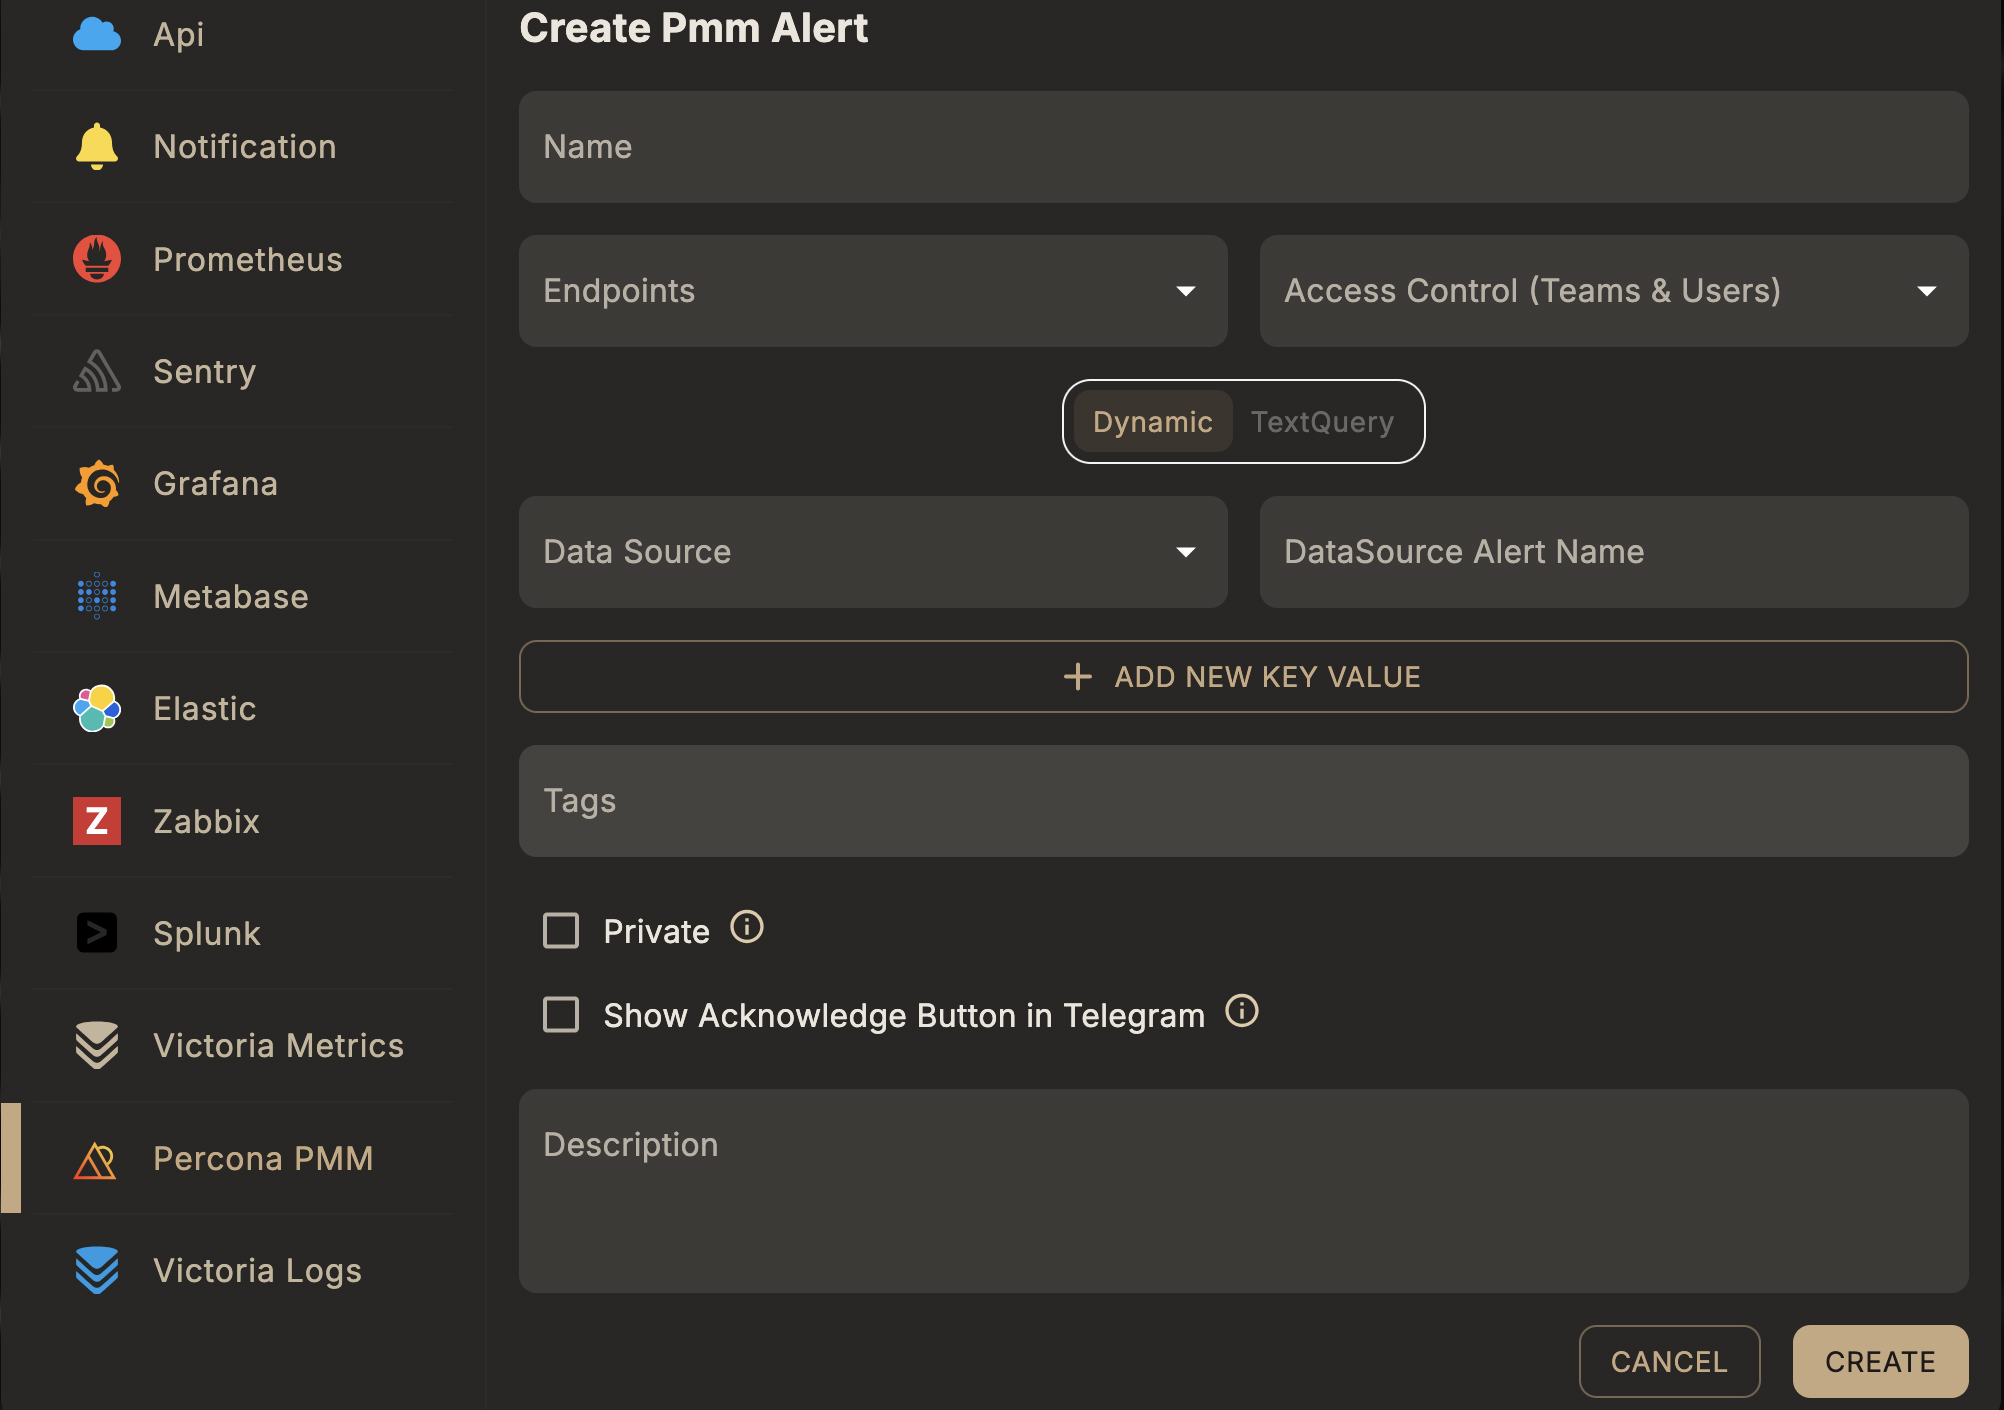Screen dimensions: 2004x1410
Task: Expand Access Control (Teams & Users) dropdown
Action: [1614, 291]
